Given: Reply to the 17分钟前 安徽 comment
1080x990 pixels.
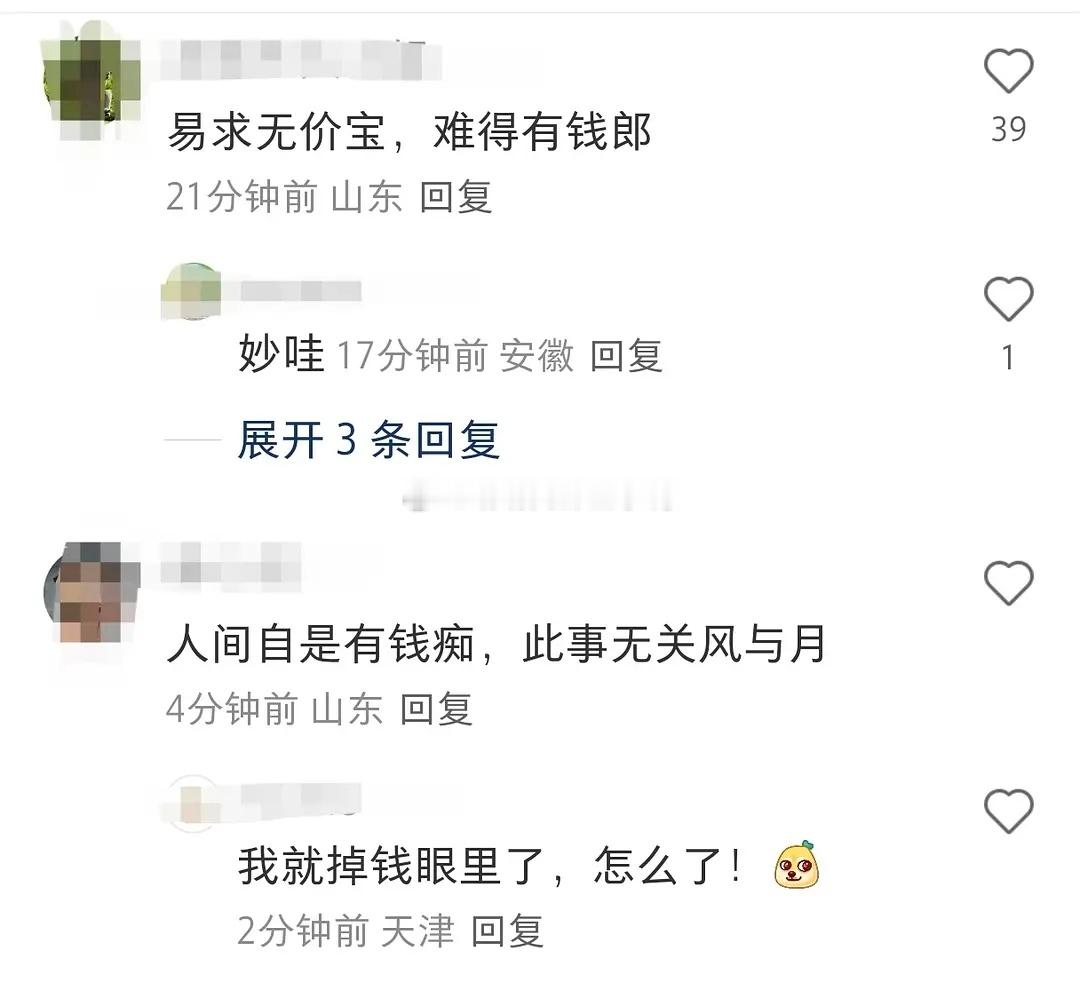Looking at the screenshot, I should tap(626, 355).
